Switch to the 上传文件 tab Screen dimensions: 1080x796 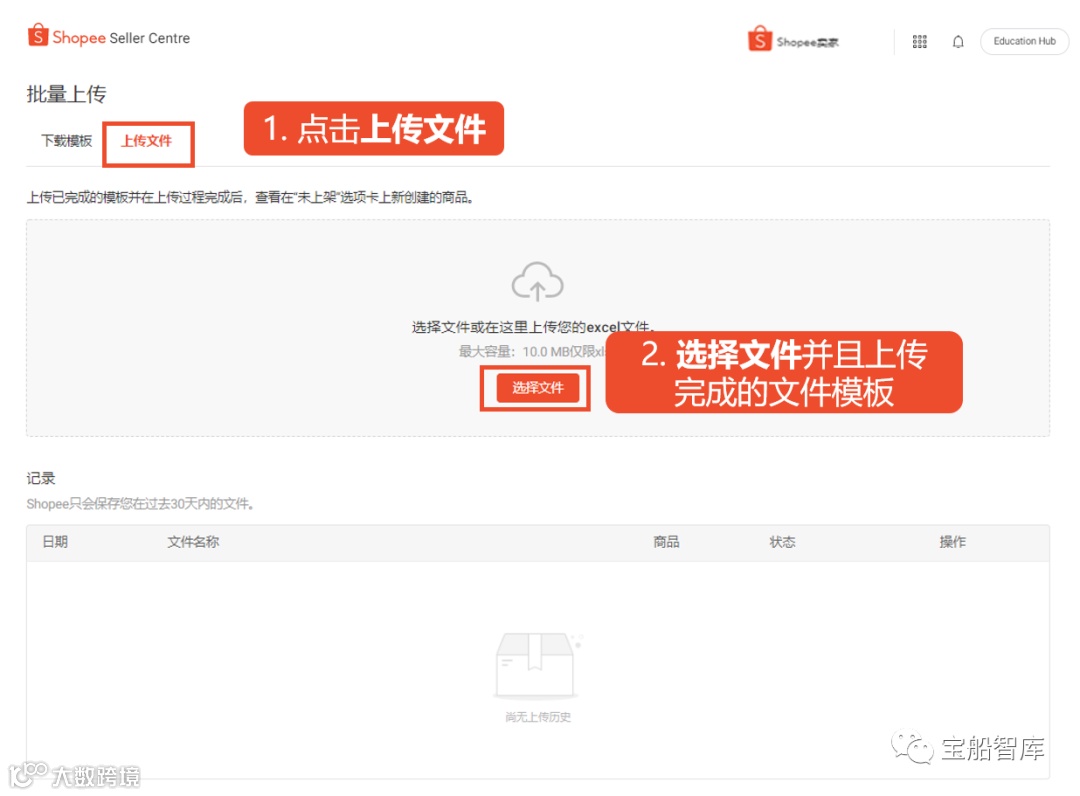147,141
